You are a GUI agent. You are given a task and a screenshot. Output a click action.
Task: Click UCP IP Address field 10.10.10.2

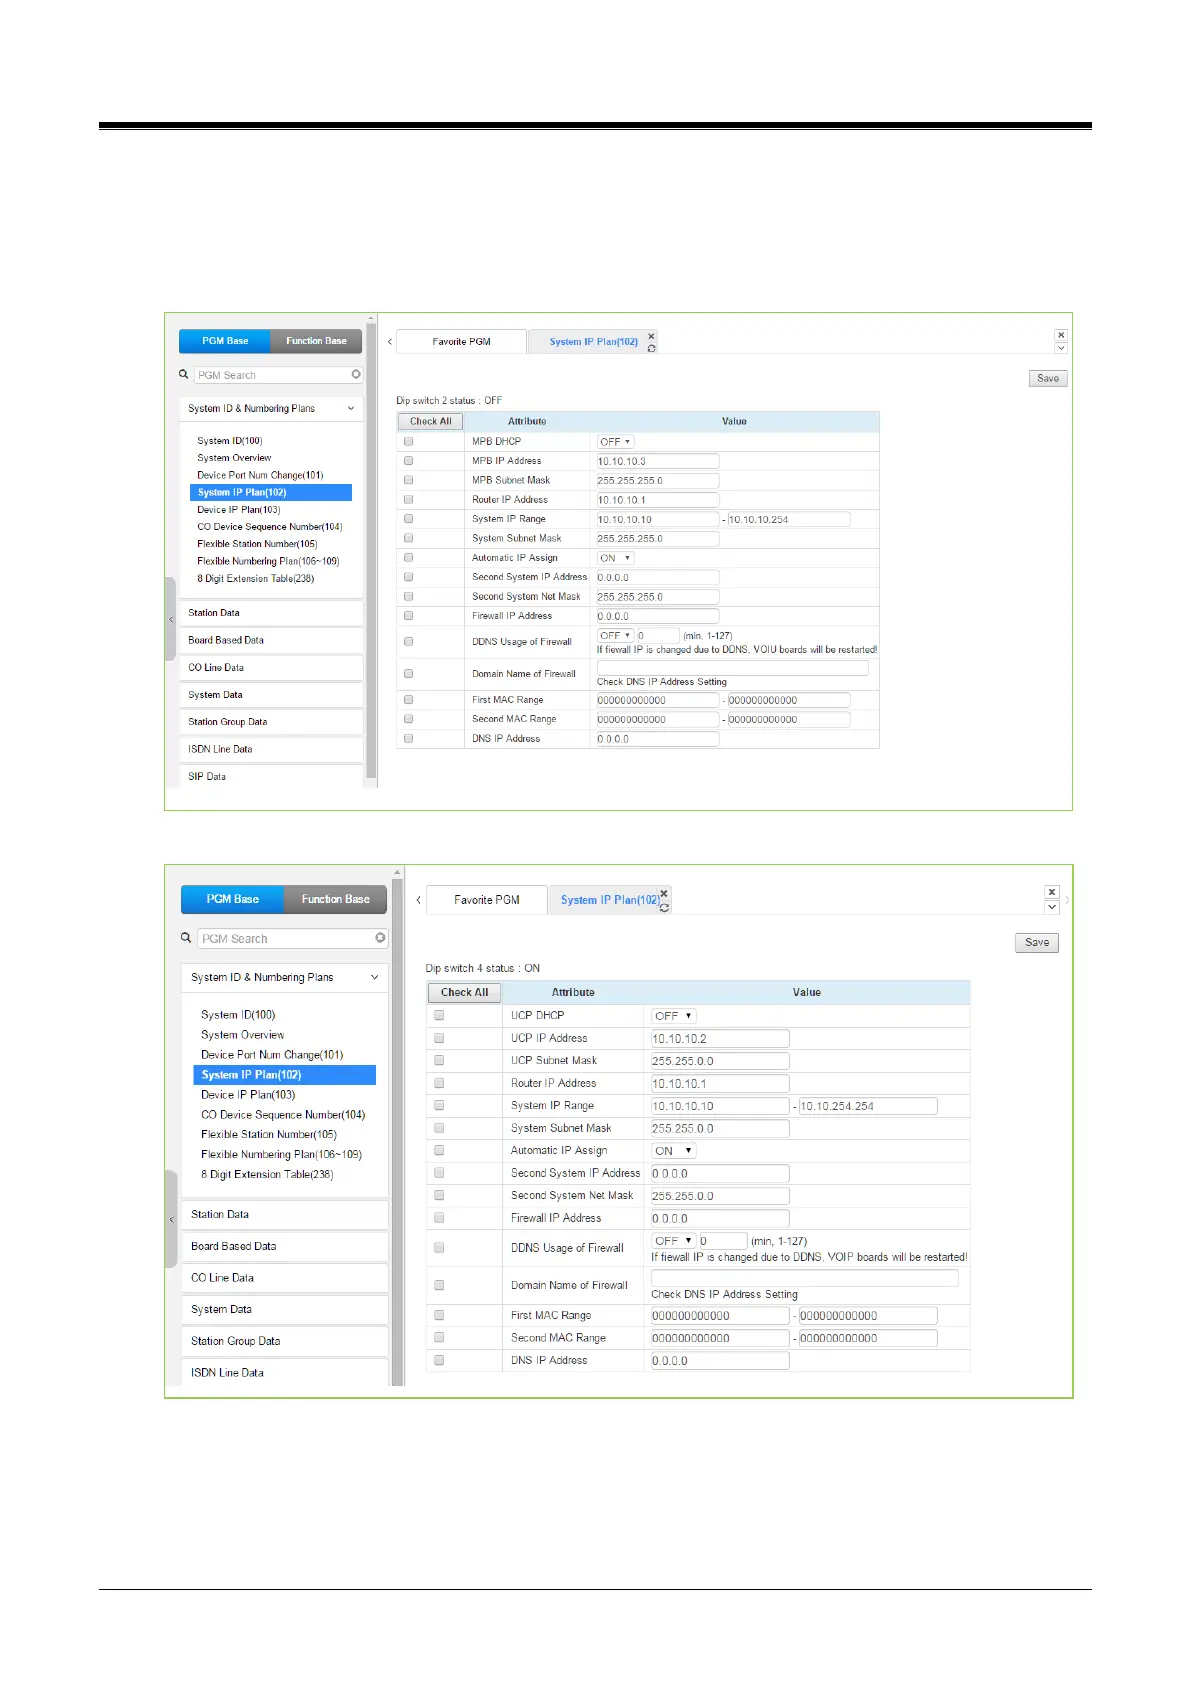tap(720, 1038)
